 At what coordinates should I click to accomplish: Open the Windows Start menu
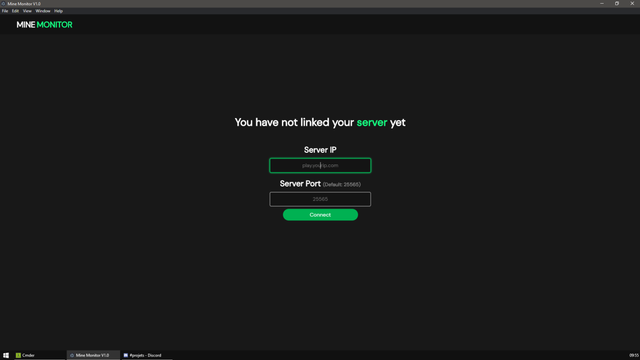pyautogui.click(x=6, y=355)
